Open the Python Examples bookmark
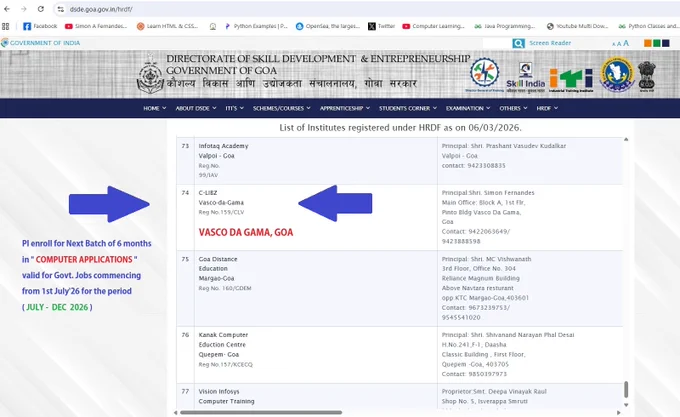Image resolution: width=680 pixels, height=417 pixels. [256, 26]
